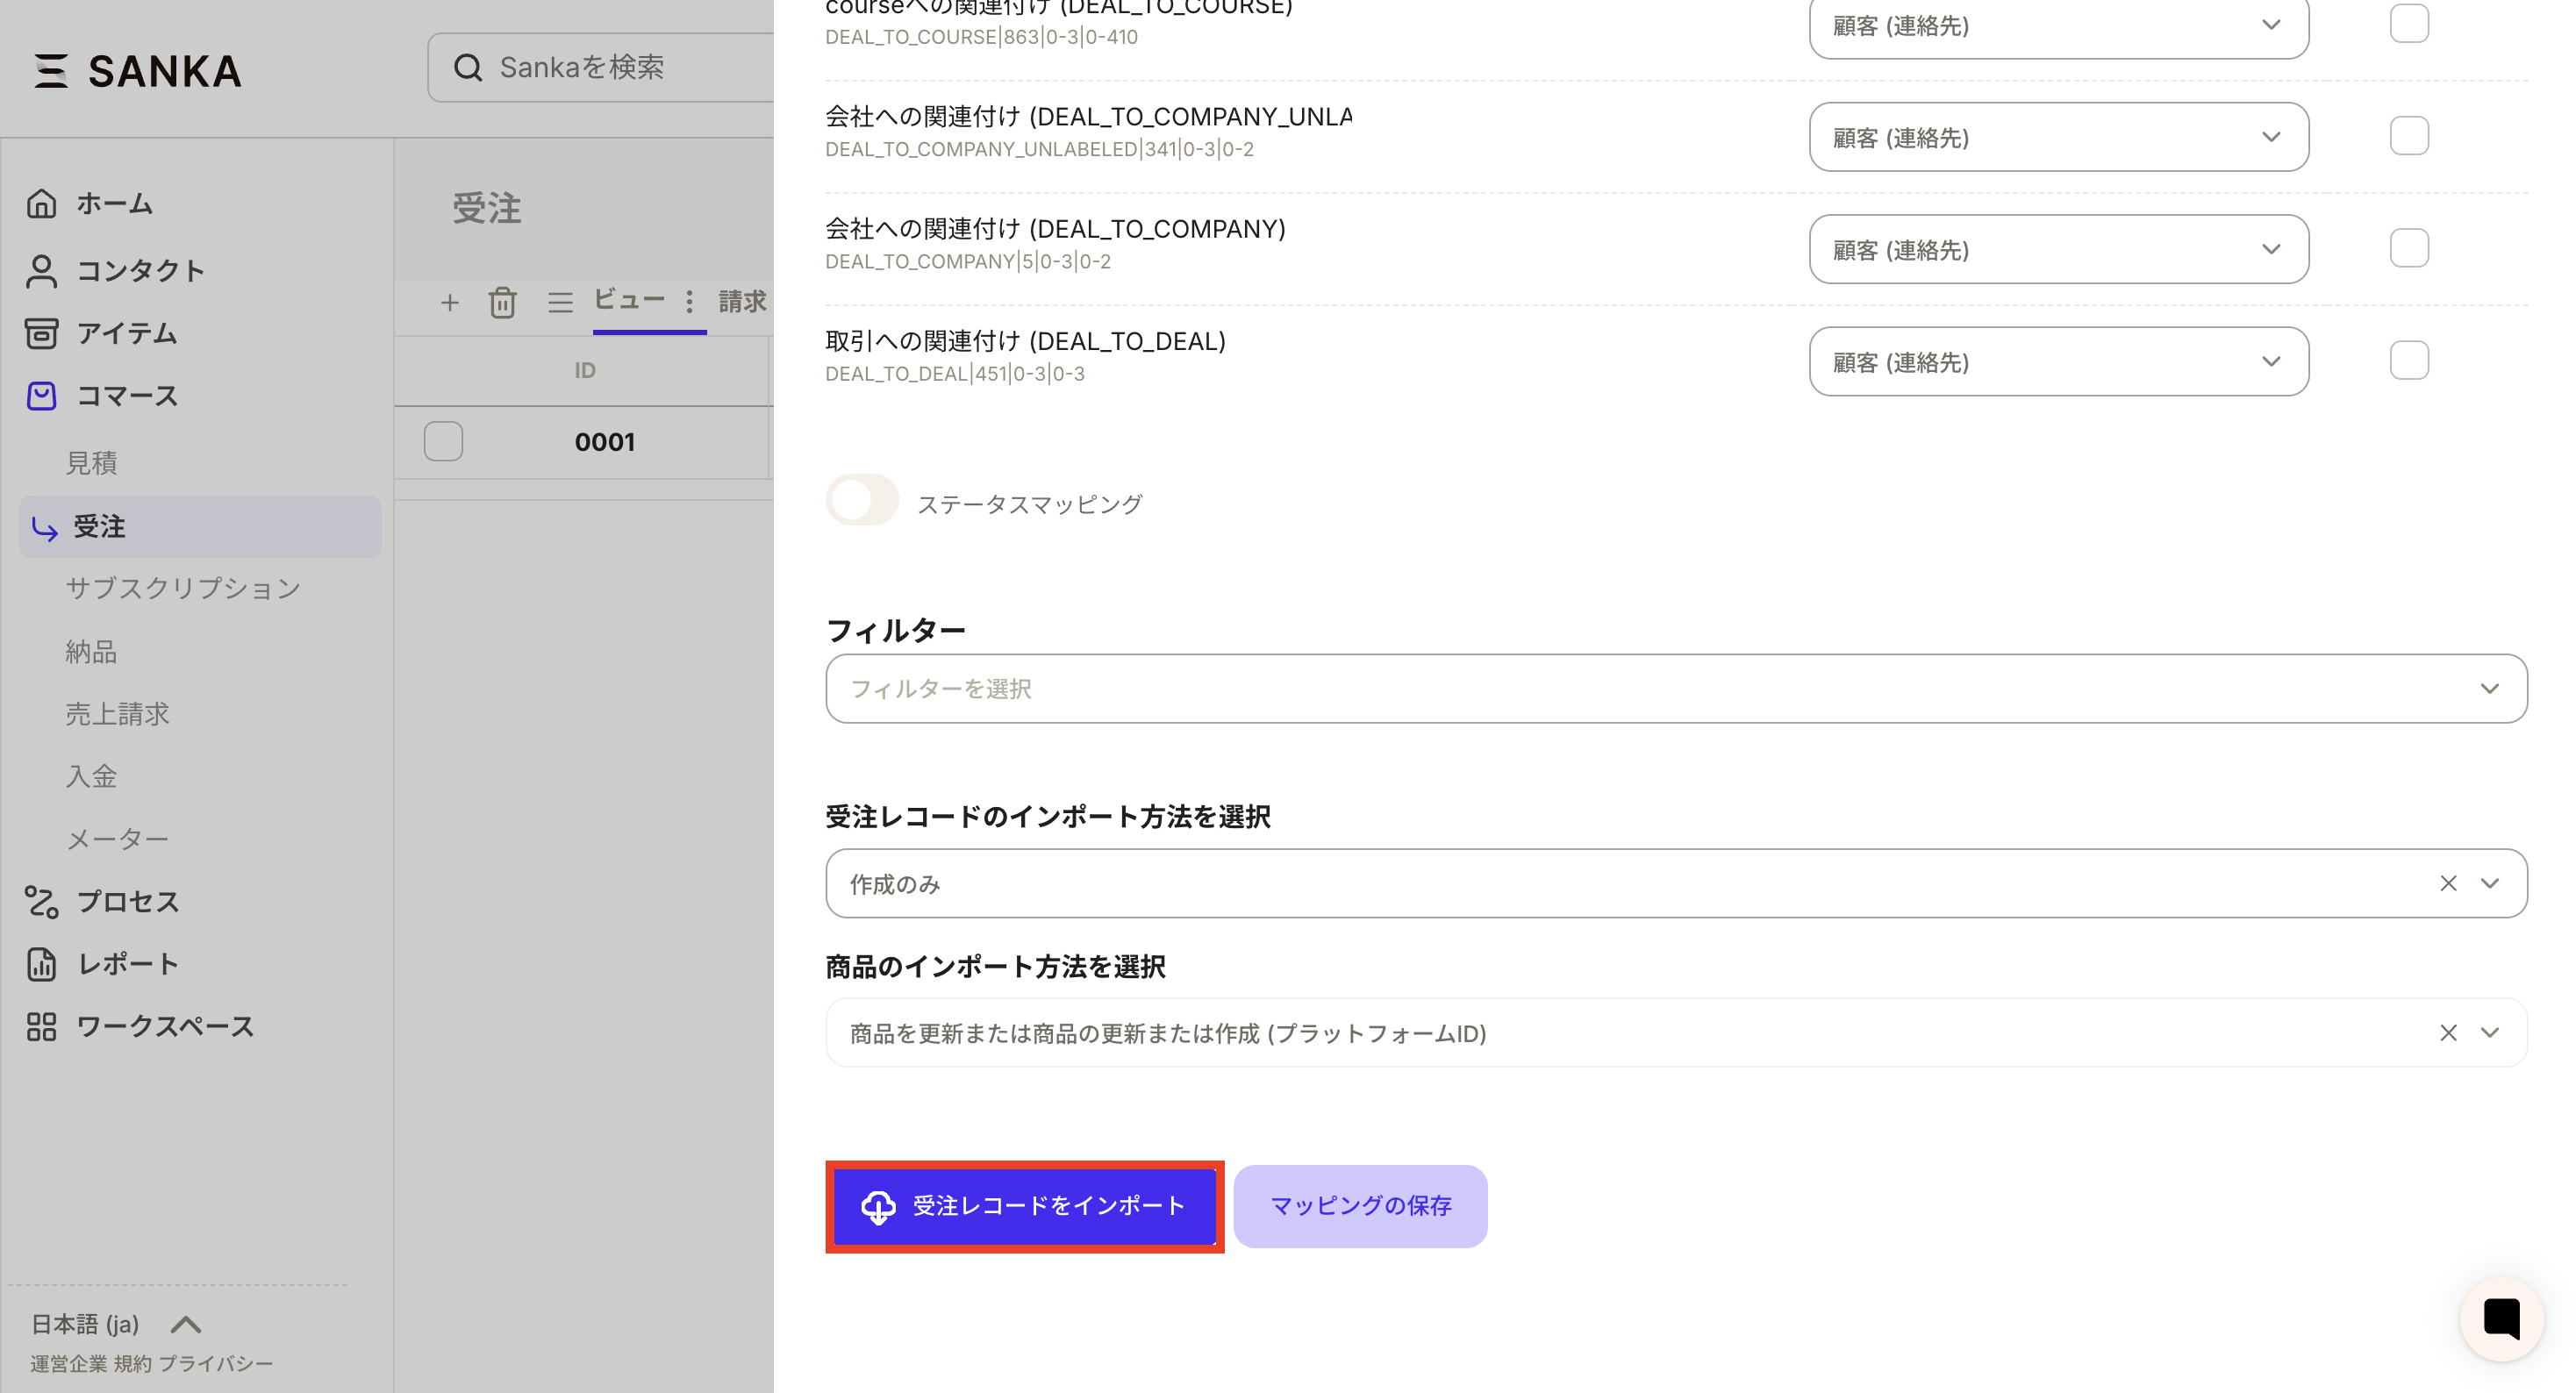Tick the checkbox for DEAL_TO_COMPANY_UNLABELED row
The height and width of the screenshot is (1393, 2576).
pos(2409,136)
